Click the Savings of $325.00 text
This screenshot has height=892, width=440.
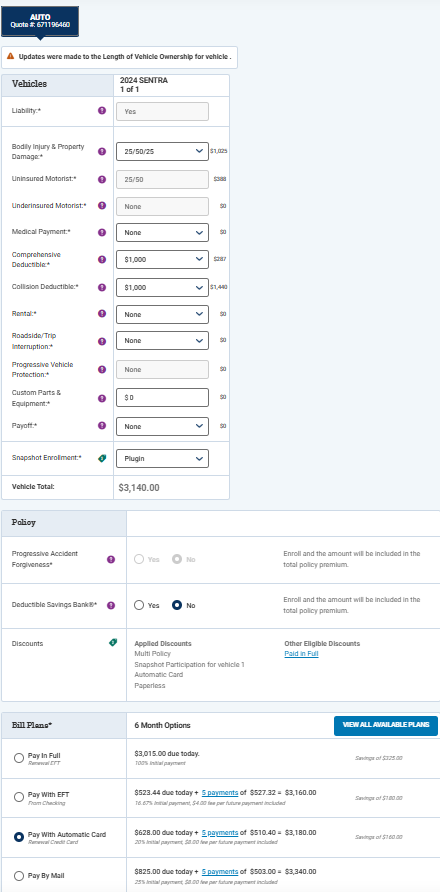pyautogui.click(x=379, y=758)
